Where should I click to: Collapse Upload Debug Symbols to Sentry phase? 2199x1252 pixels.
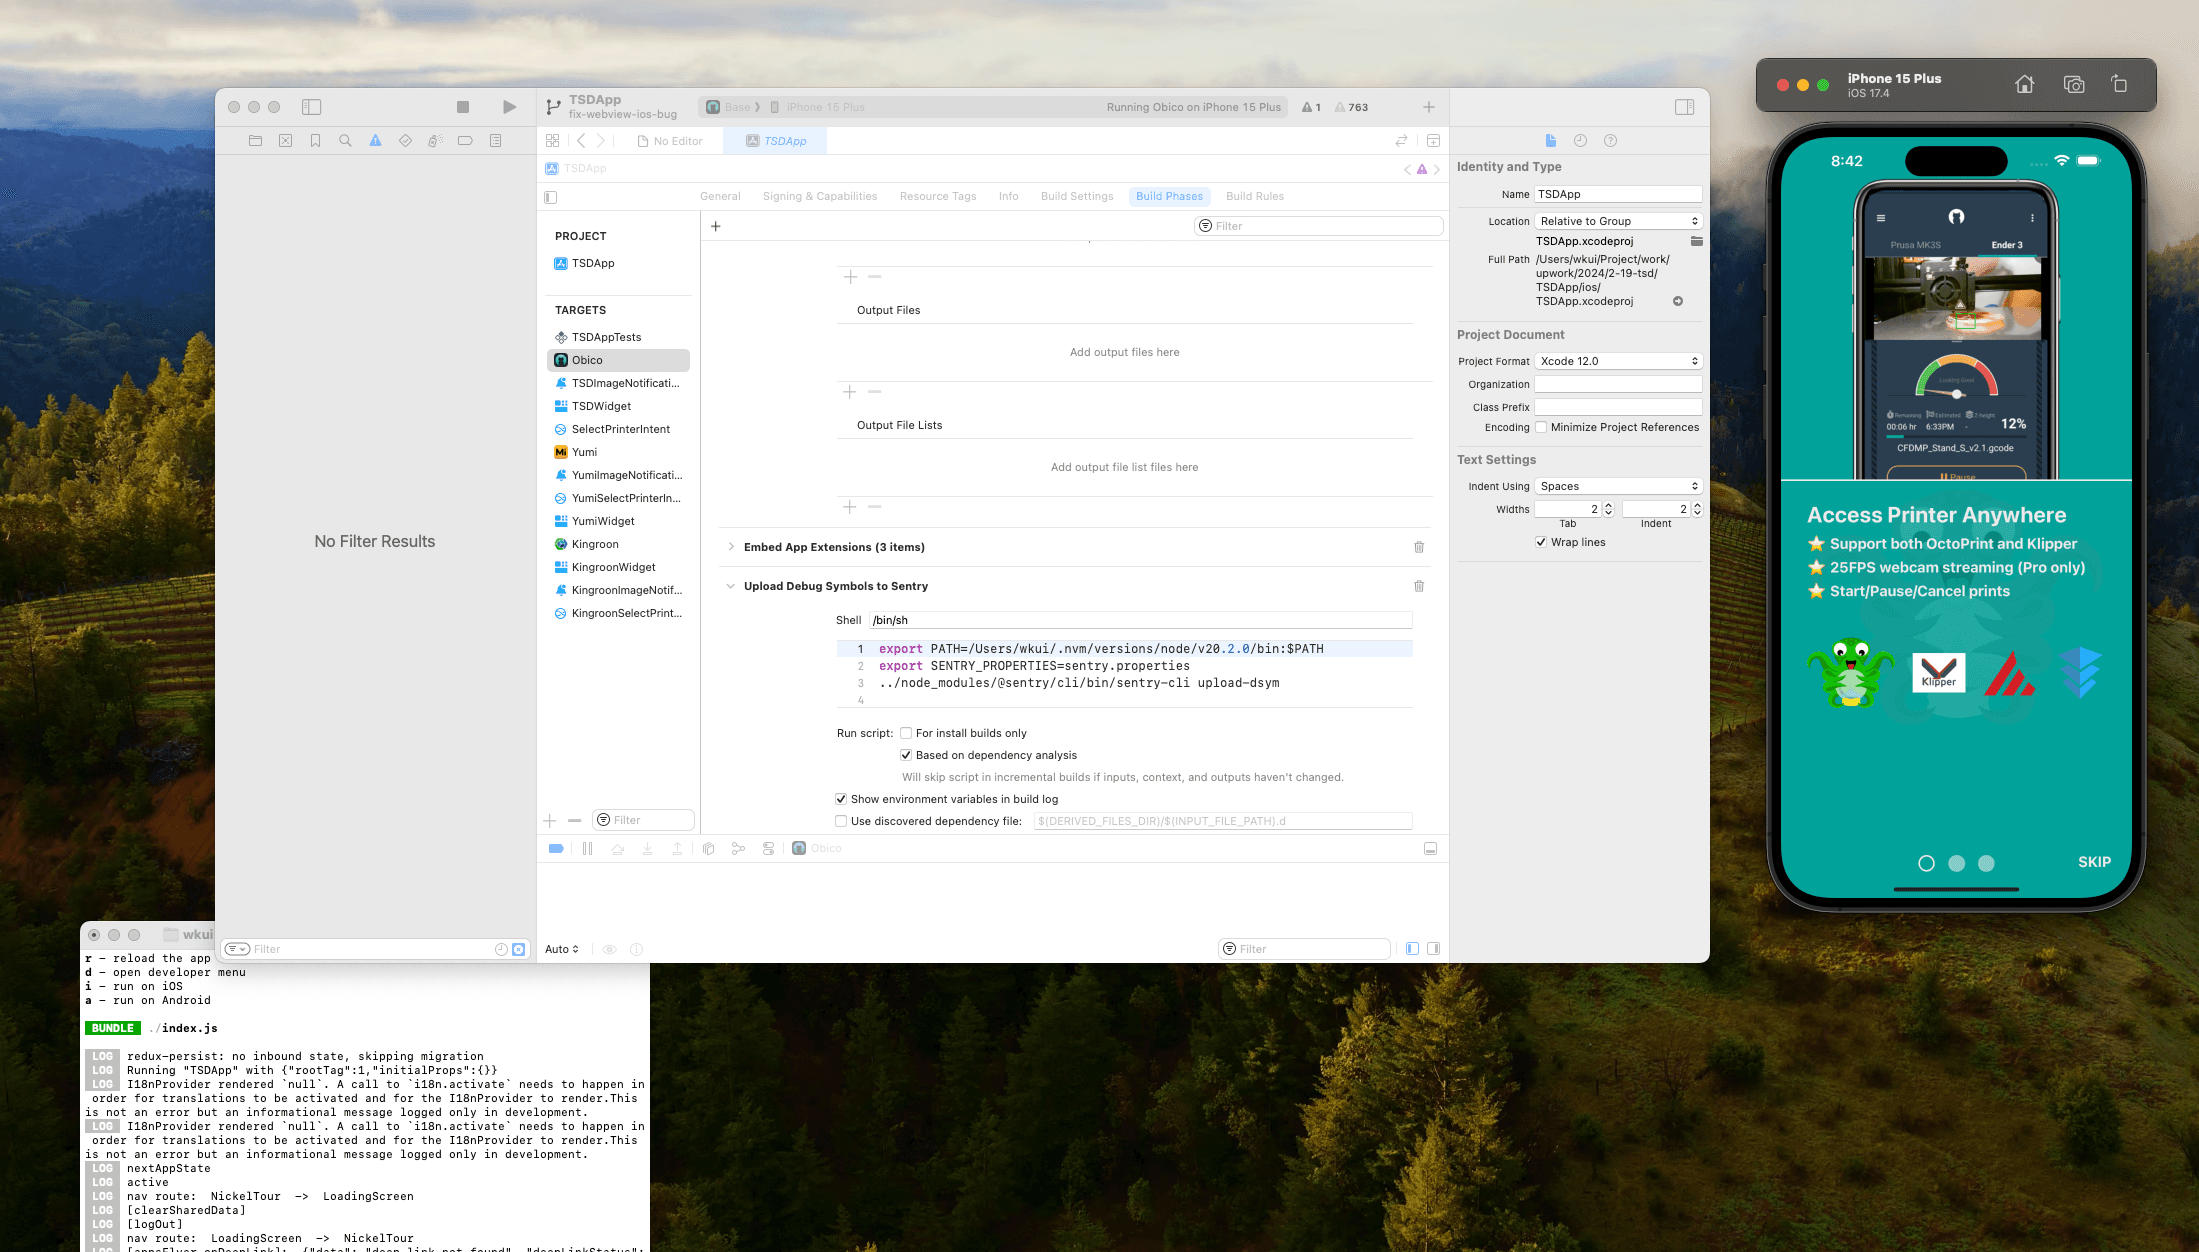[x=731, y=586]
